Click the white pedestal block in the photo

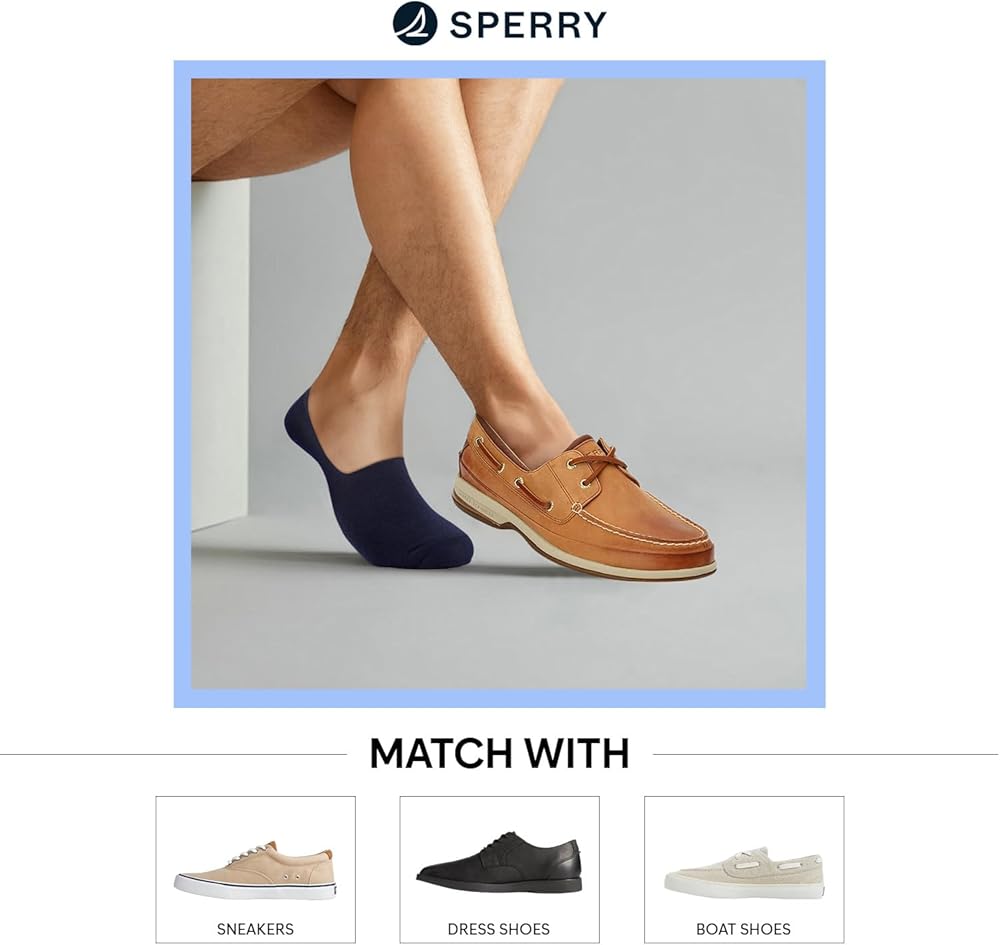[221, 354]
